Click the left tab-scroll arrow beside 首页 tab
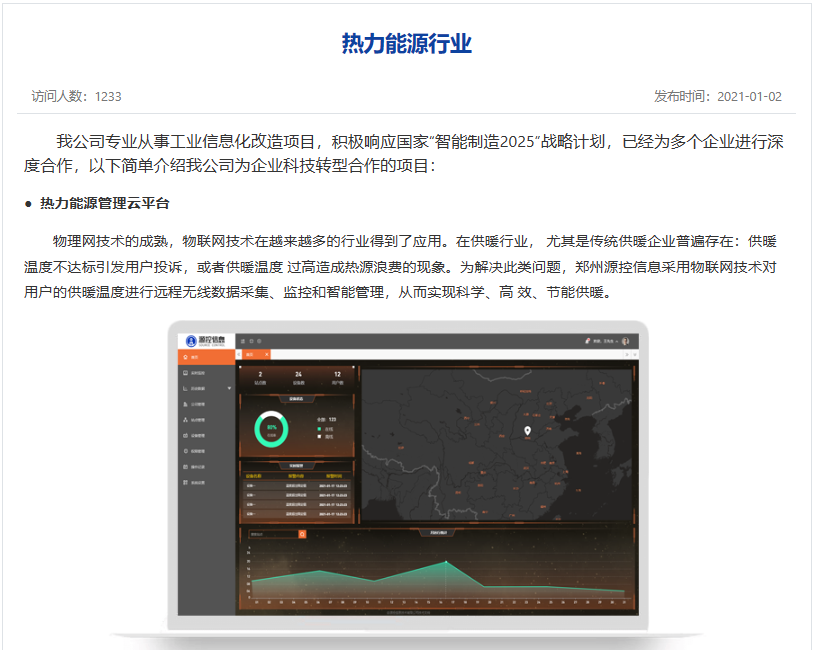Image resolution: width=815 pixels, height=650 pixels. point(239,355)
